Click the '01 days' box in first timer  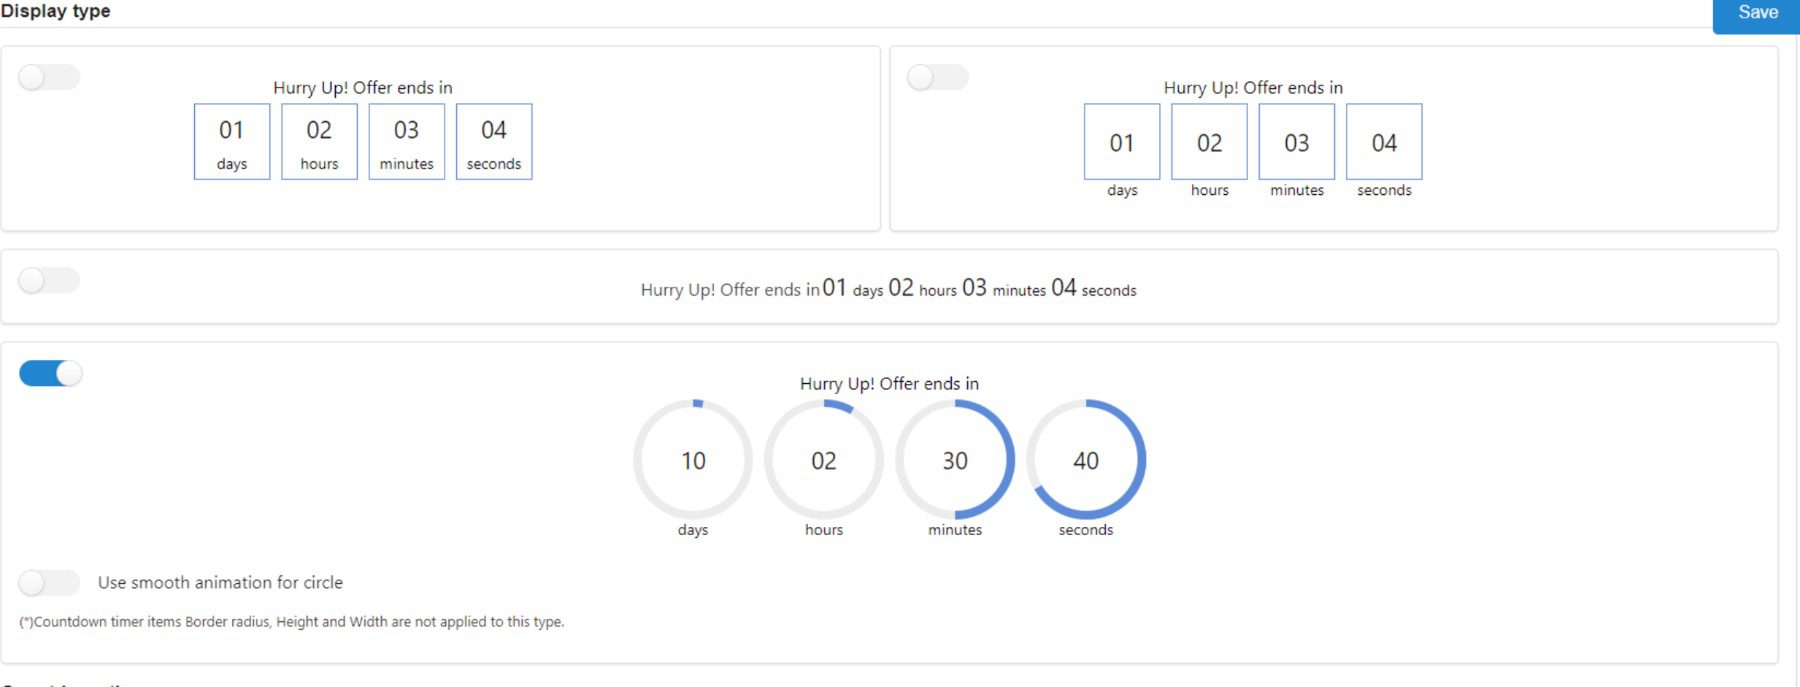pos(231,141)
